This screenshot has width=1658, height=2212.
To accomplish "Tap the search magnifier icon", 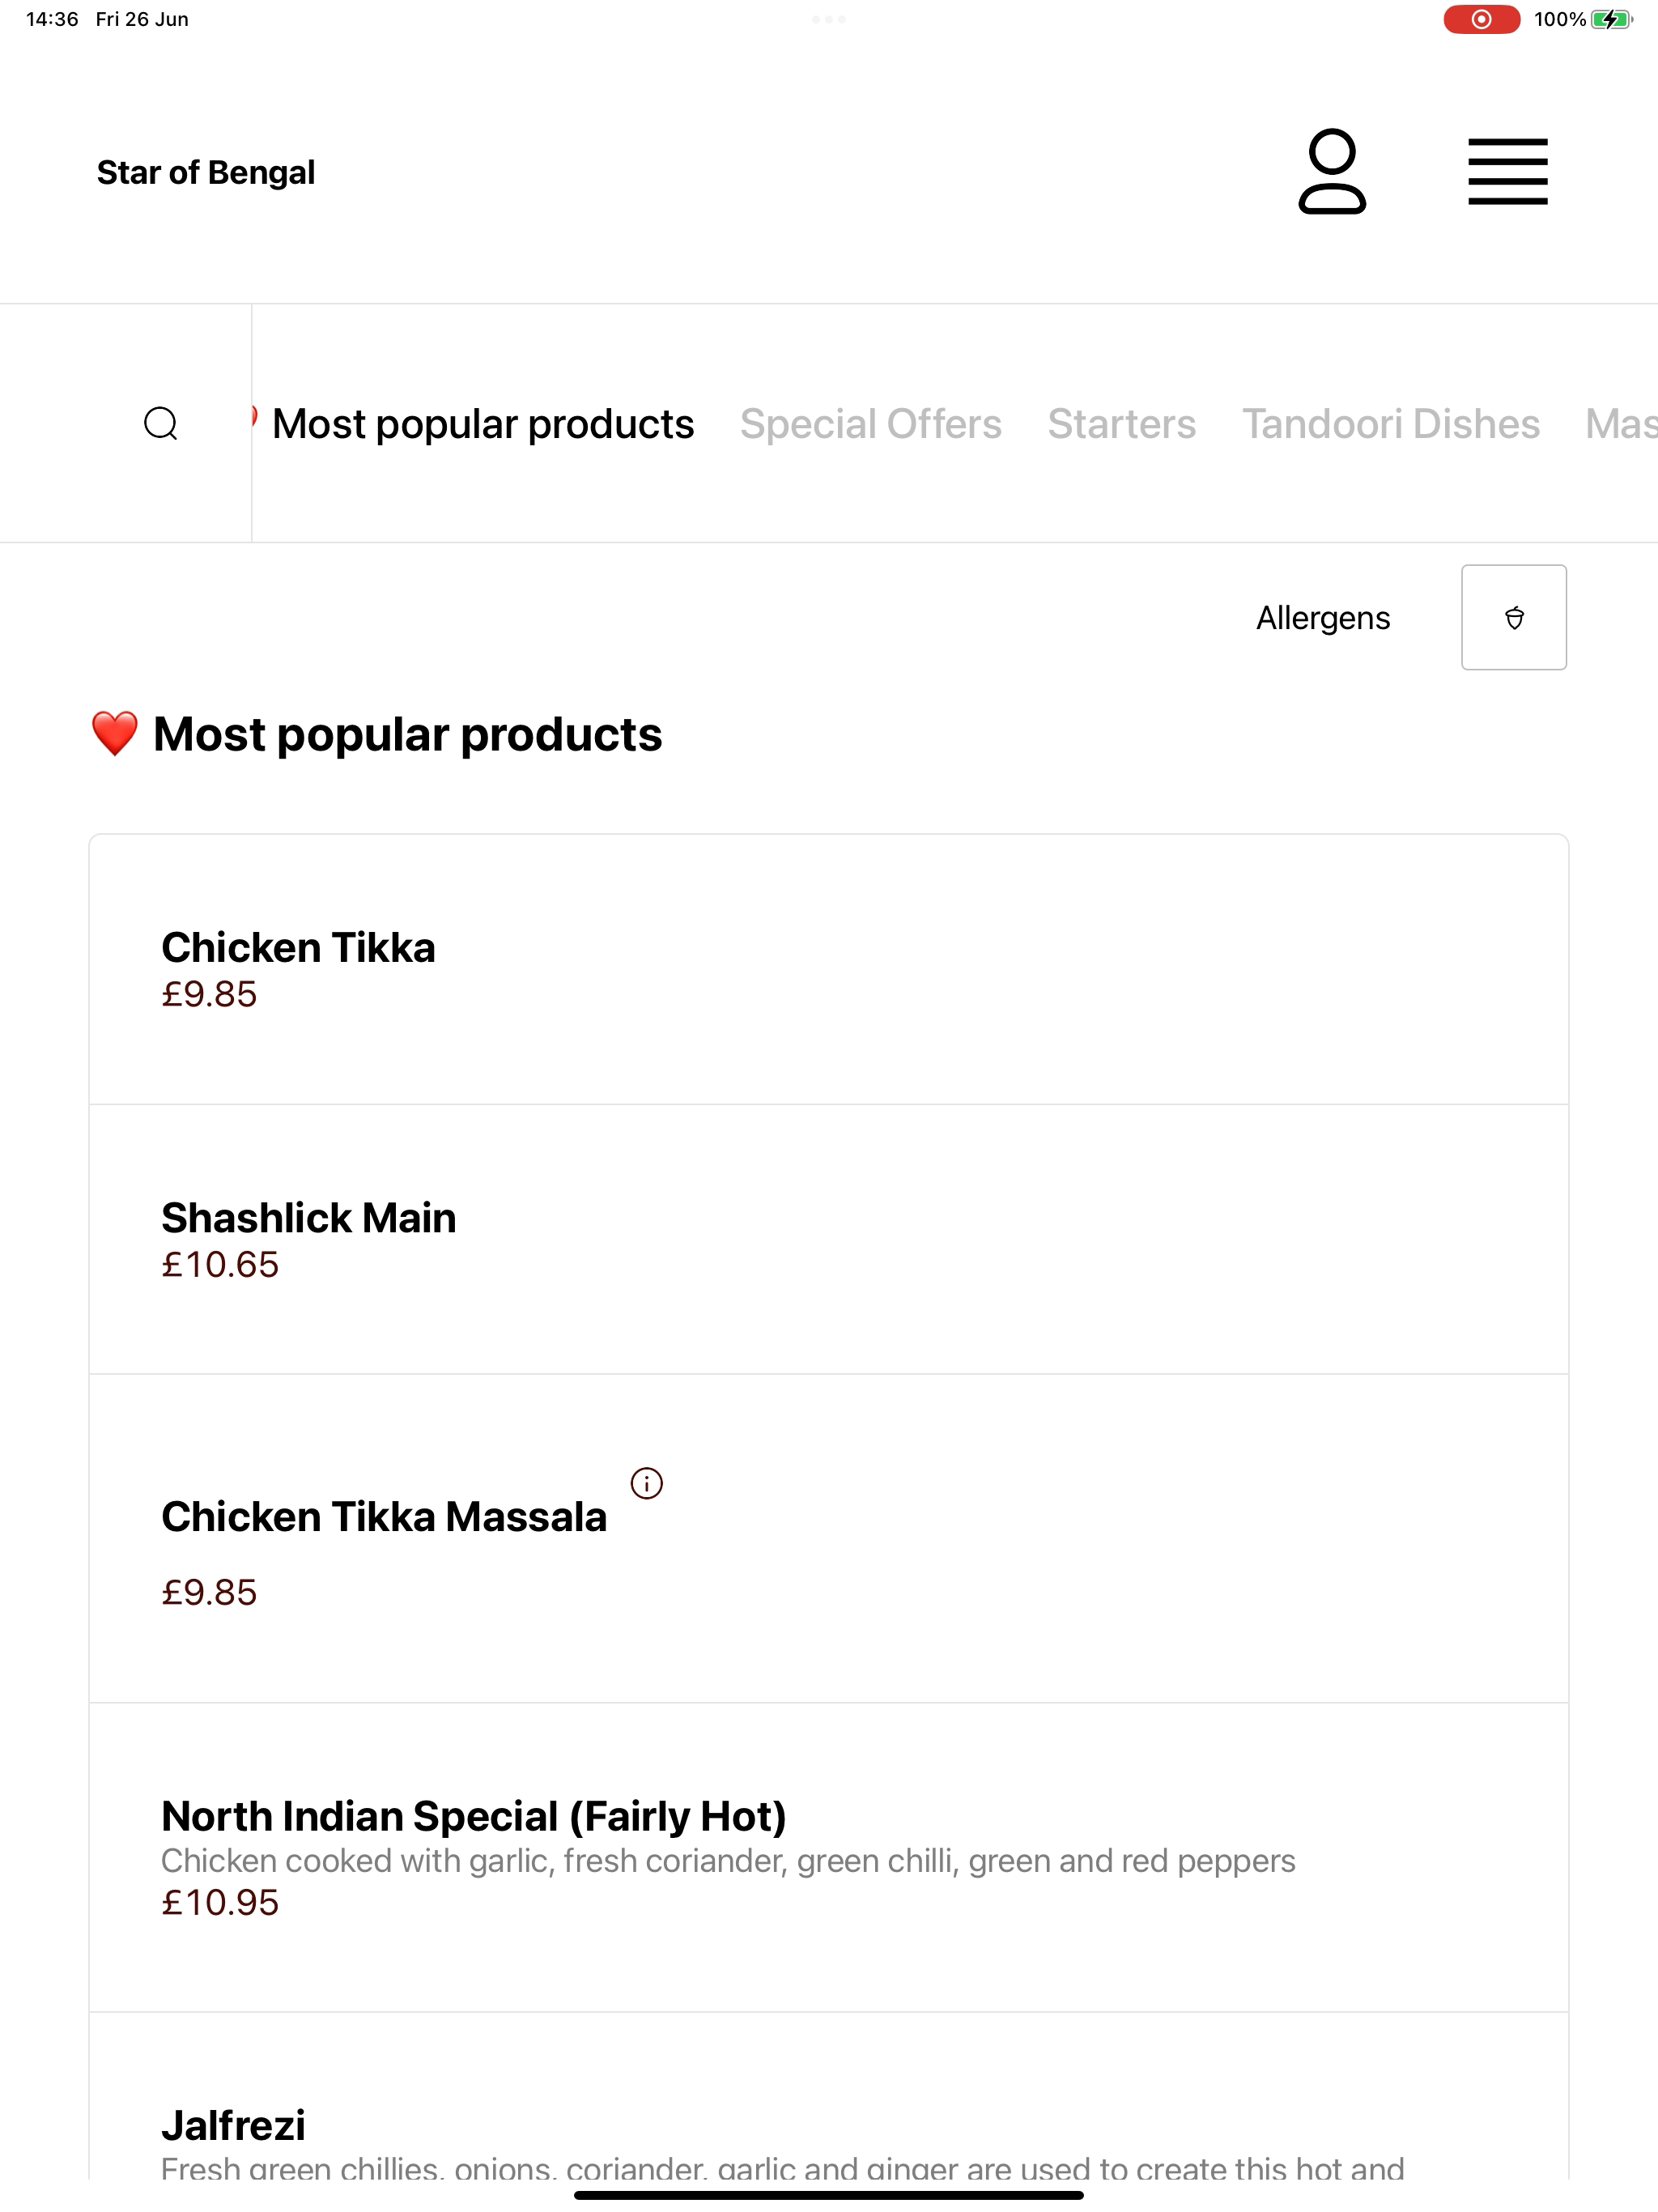I will 161,424.
